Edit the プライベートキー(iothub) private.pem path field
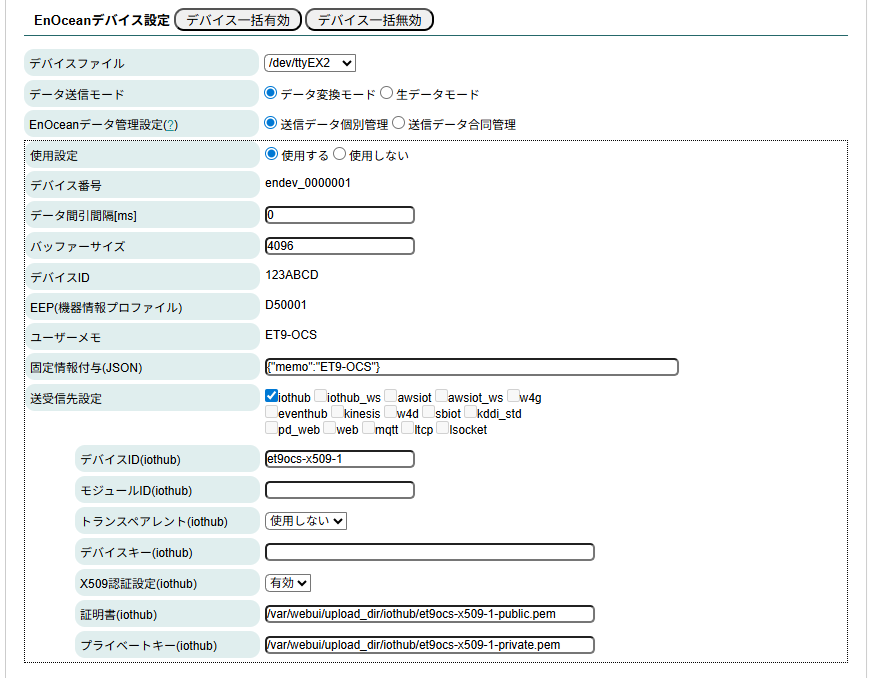The width and height of the screenshot is (872, 678). [430, 645]
